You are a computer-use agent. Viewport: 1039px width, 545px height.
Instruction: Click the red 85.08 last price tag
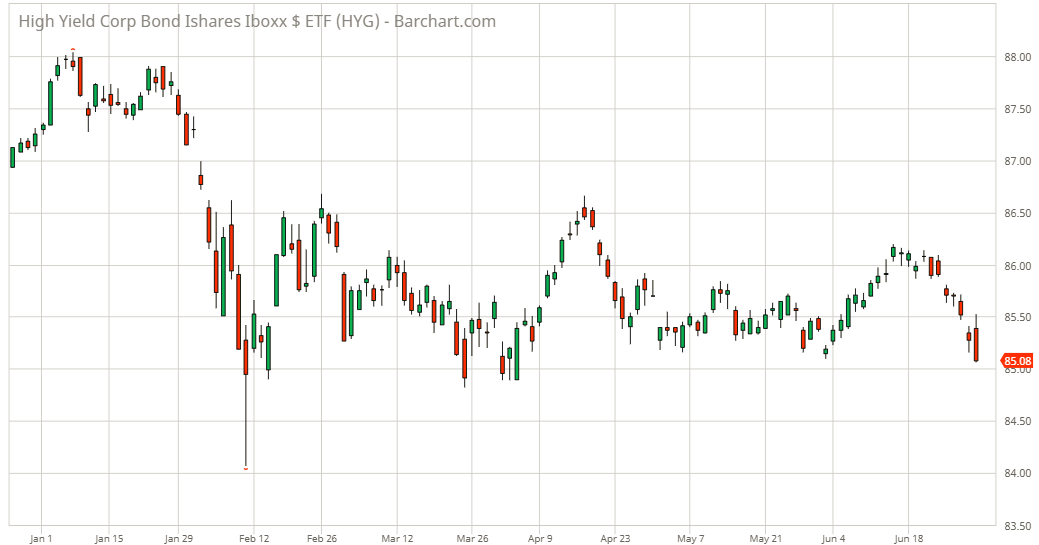pos(1017,361)
